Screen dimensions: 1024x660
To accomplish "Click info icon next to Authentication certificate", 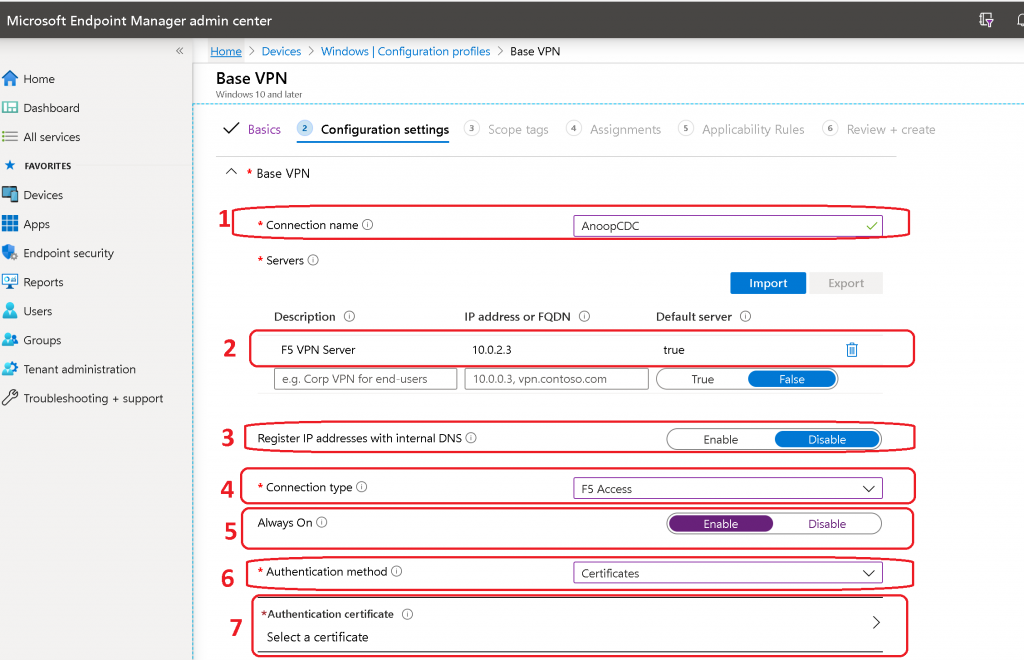I will click(x=408, y=614).
